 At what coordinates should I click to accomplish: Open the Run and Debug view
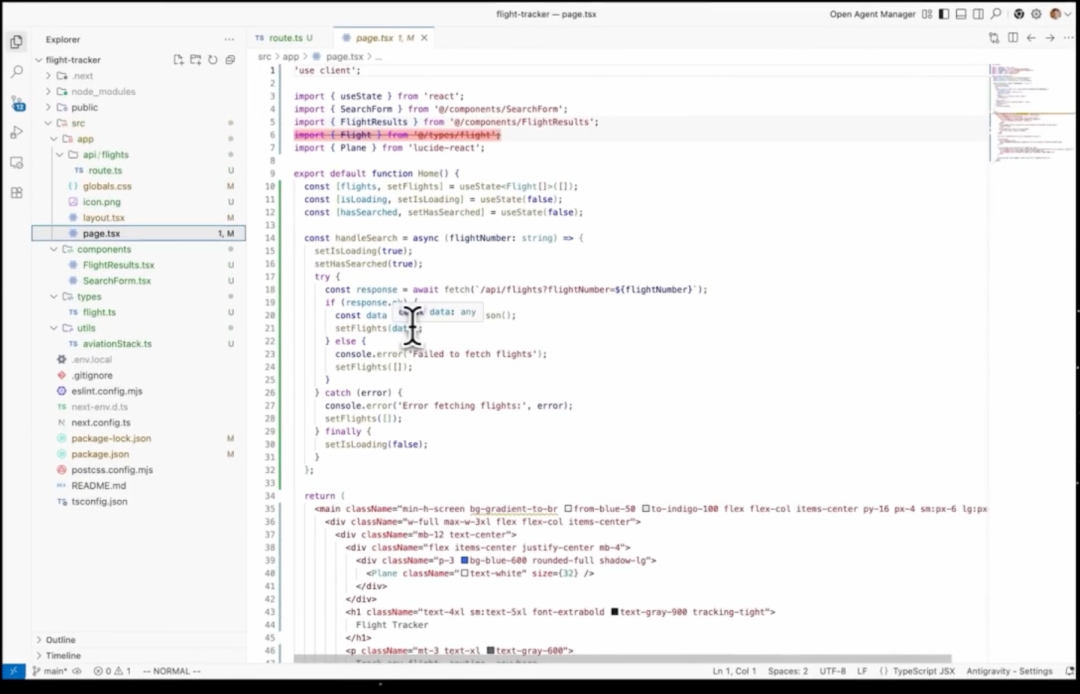(17, 133)
